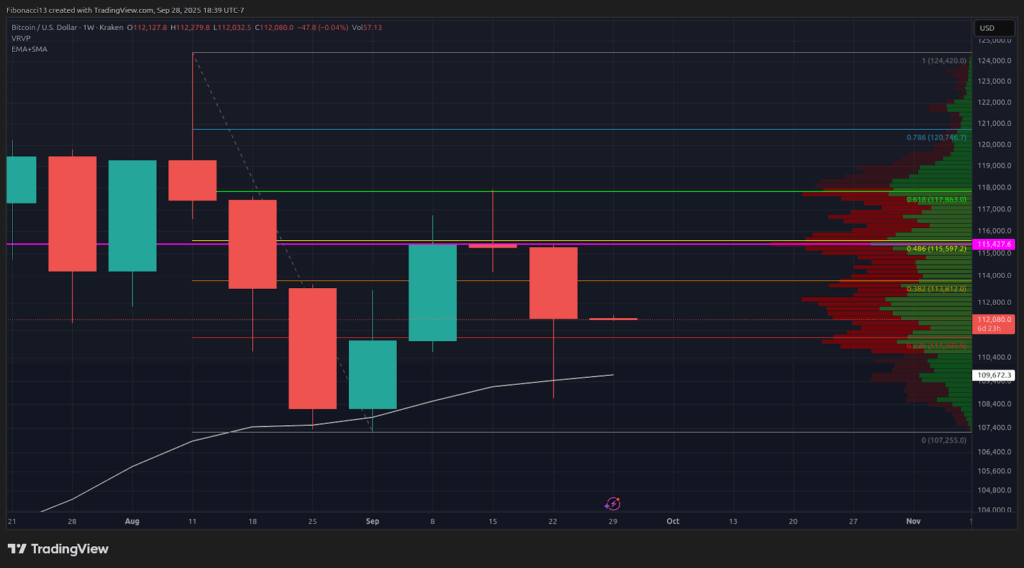Click the VRVP indicator label
1024x568 pixels.
(x=22, y=38)
